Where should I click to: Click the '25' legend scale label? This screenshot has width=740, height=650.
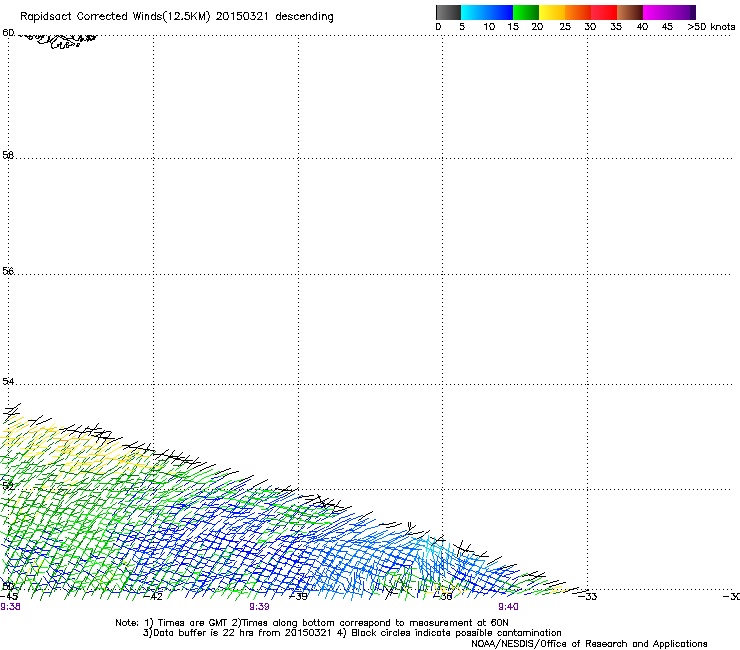(565, 27)
